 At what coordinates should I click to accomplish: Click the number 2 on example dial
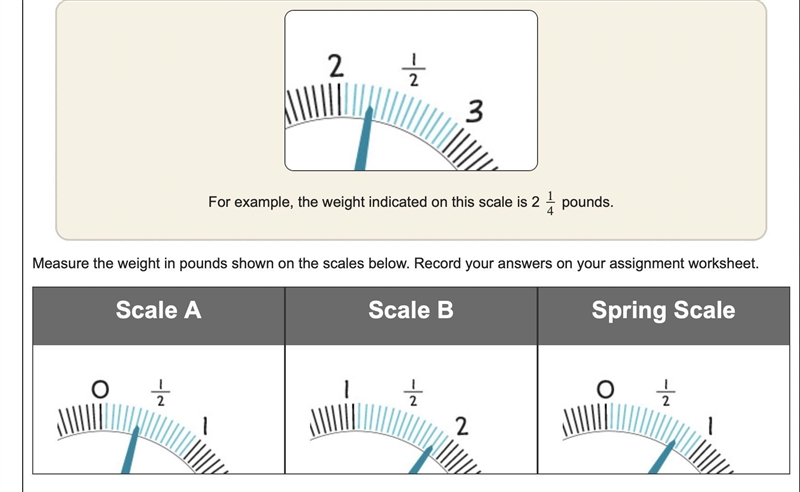(x=336, y=66)
